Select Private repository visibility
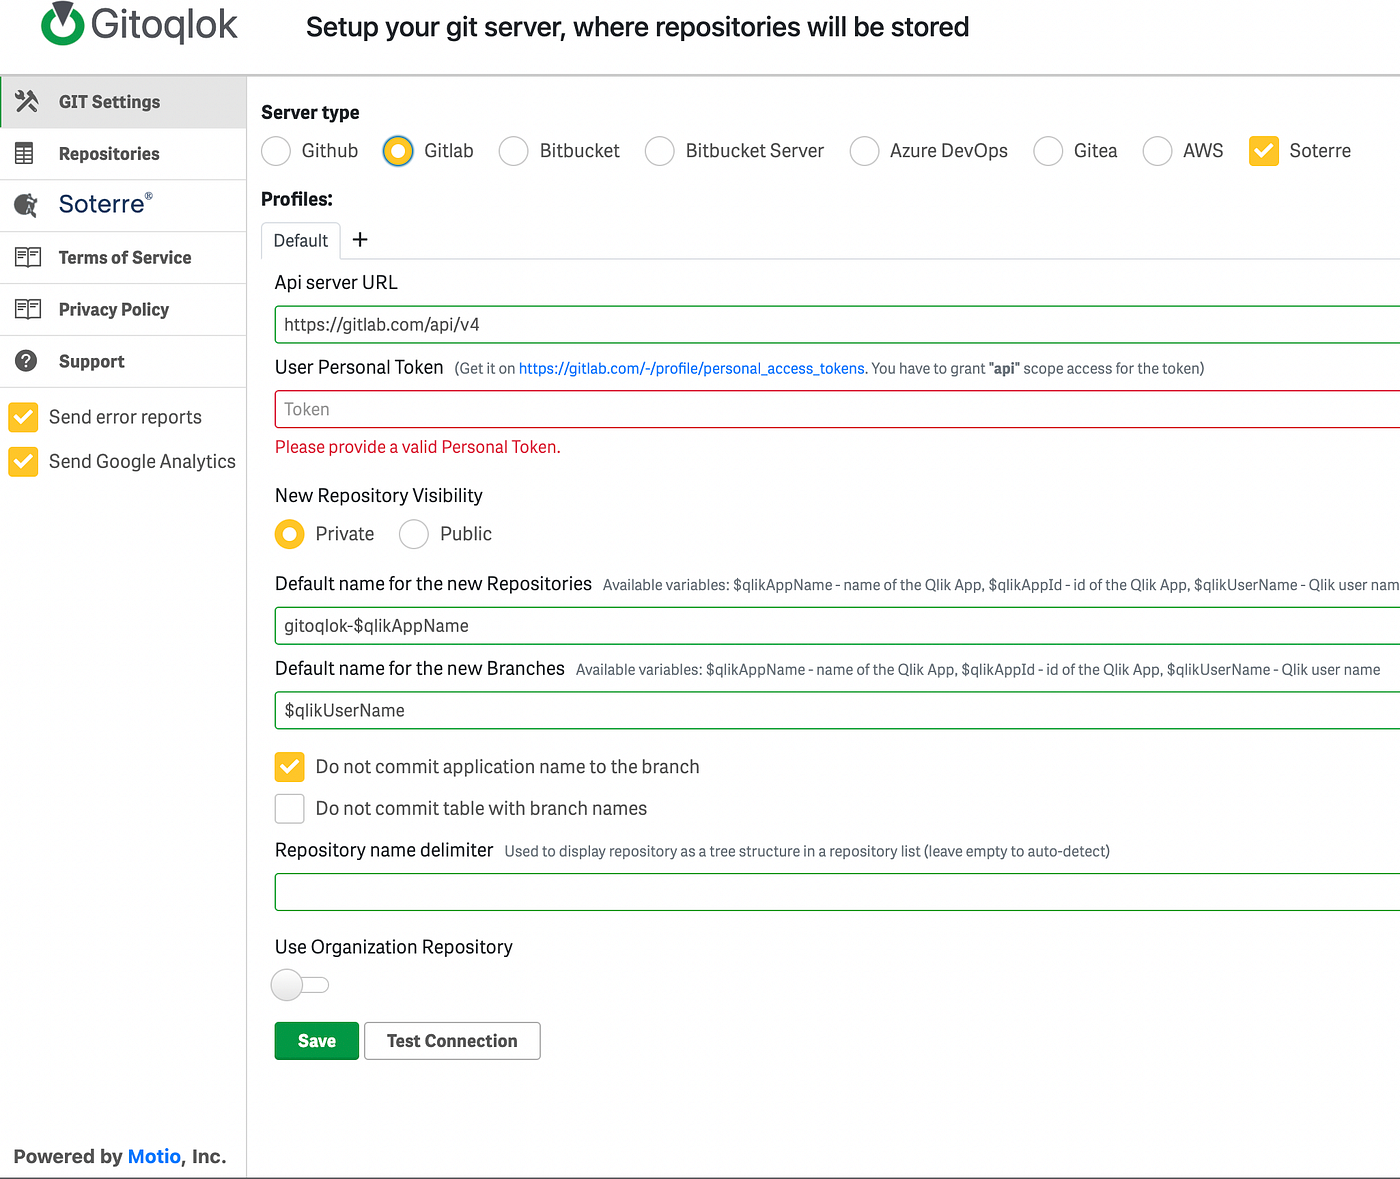1400x1179 pixels. point(290,534)
